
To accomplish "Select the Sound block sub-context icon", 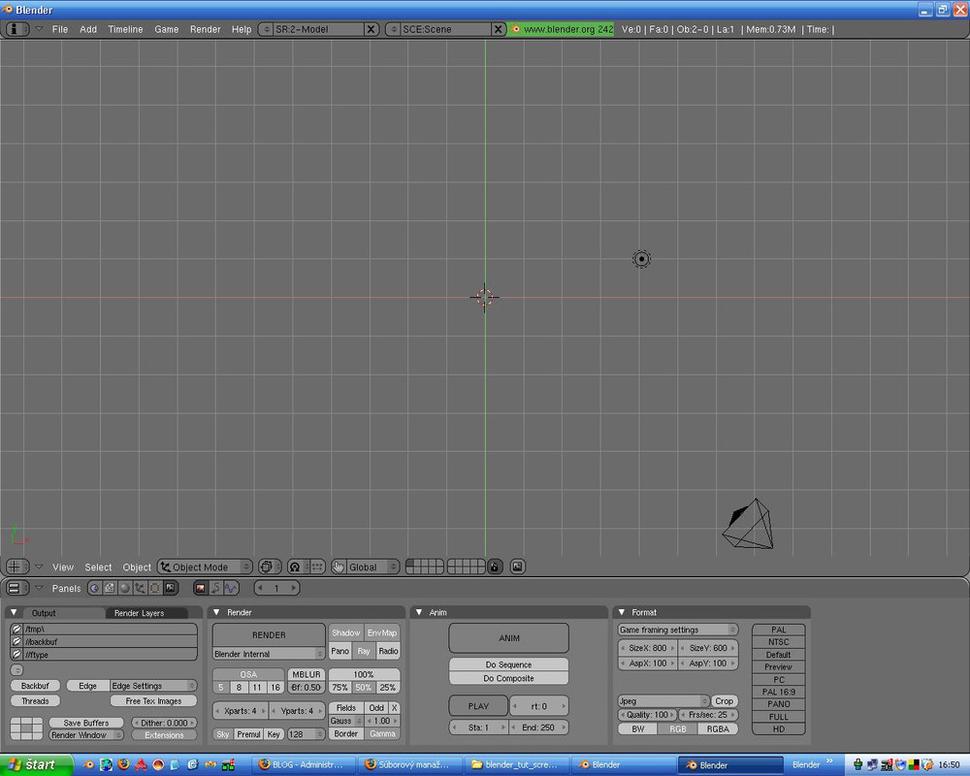I will (231, 588).
